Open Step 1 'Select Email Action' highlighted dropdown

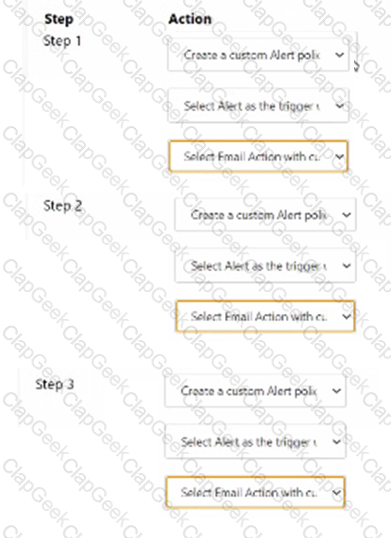pyautogui.click(x=258, y=156)
